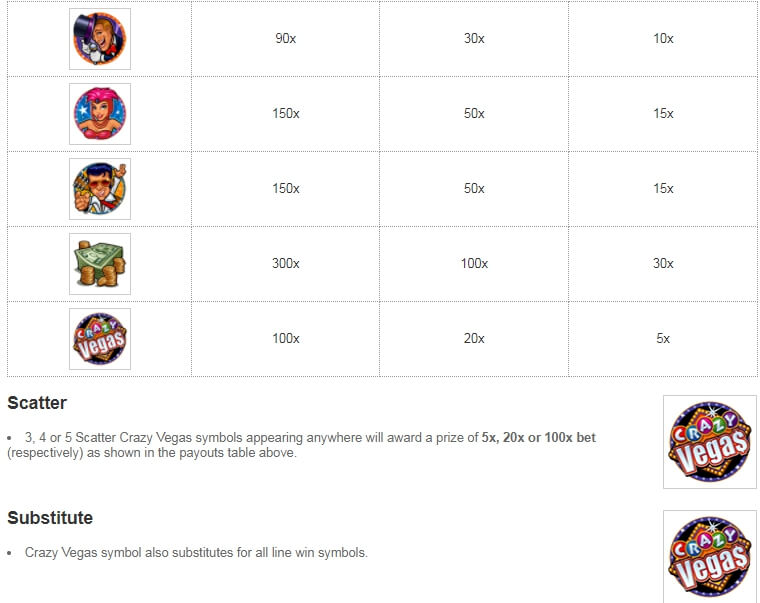Click the Substitute section heading

pyautogui.click(x=50, y=518)
